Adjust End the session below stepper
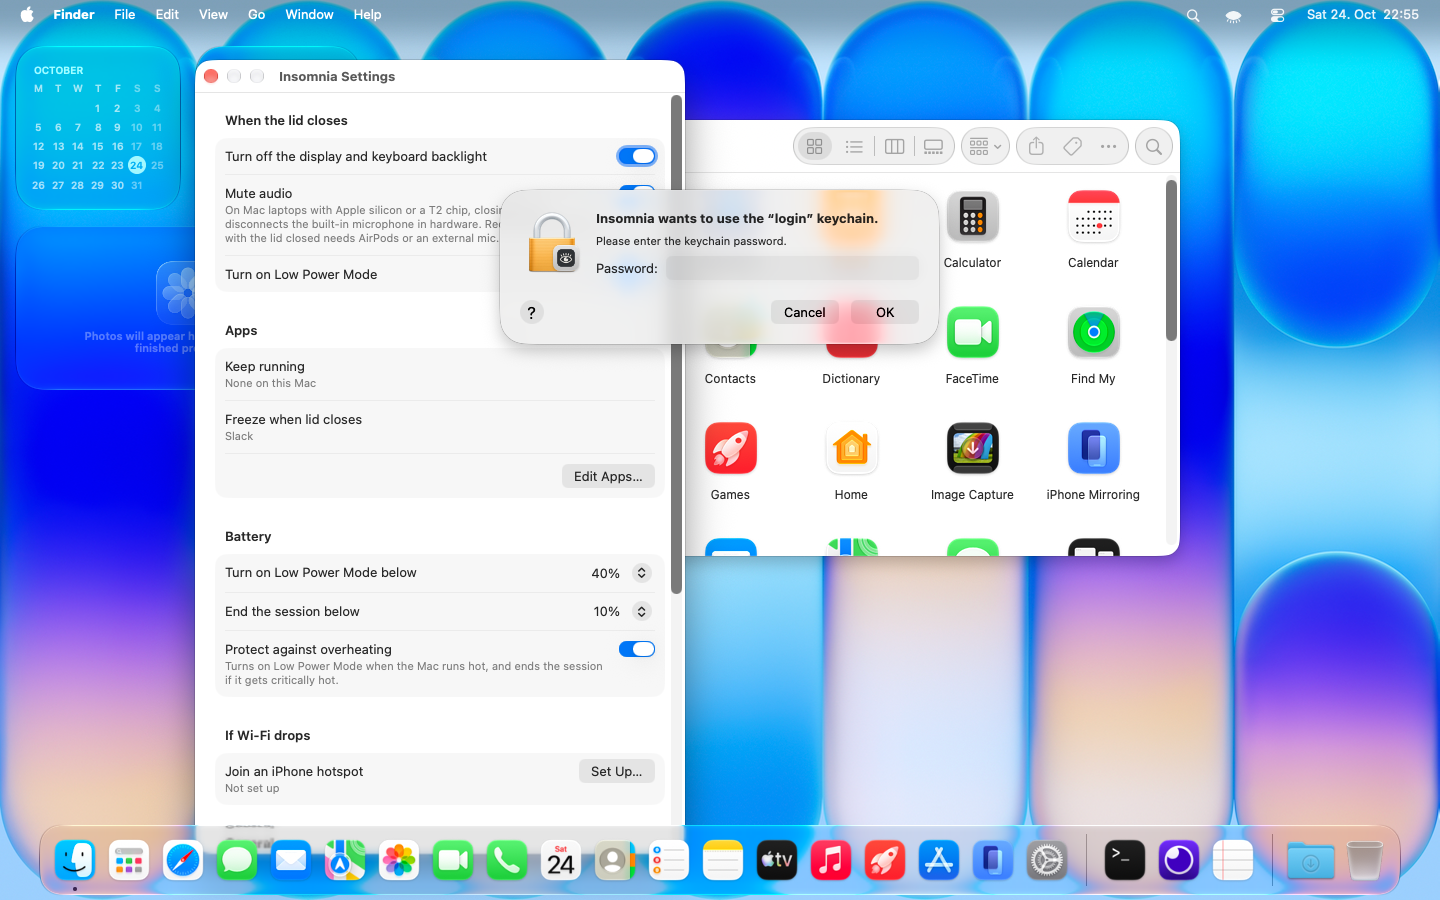1440x900 pixels. coord(642,611)
